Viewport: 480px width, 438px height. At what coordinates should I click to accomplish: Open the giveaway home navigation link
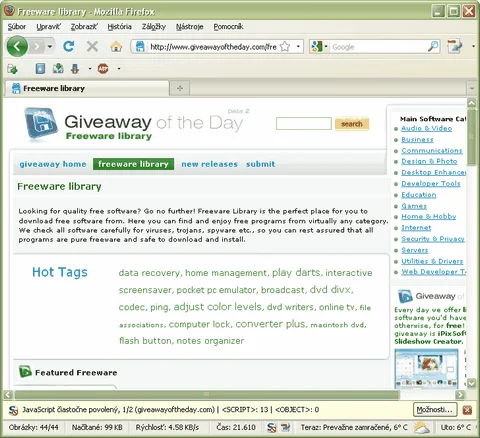53,164
